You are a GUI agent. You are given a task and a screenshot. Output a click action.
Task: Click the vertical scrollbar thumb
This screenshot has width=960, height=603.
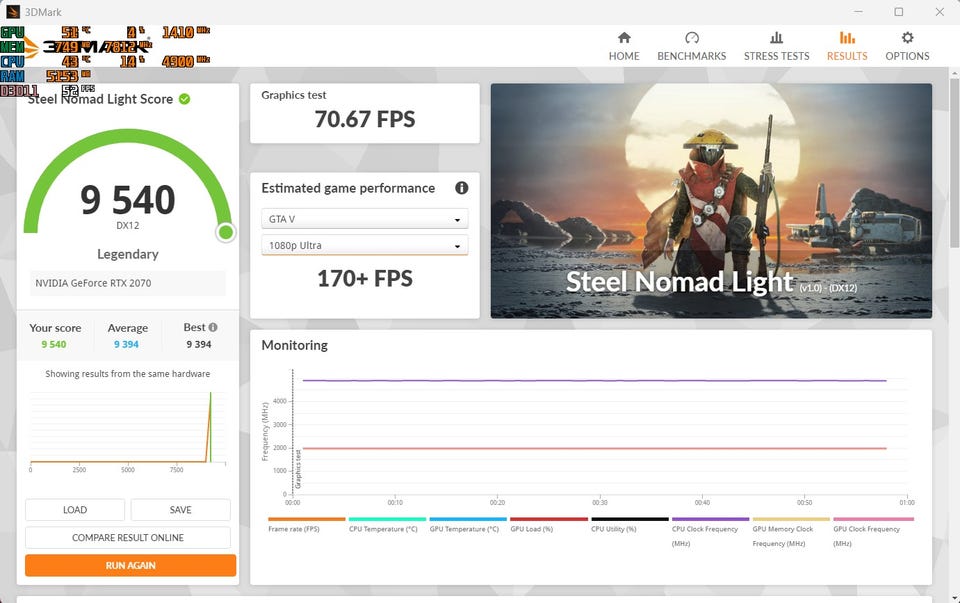tap(954, 162)
